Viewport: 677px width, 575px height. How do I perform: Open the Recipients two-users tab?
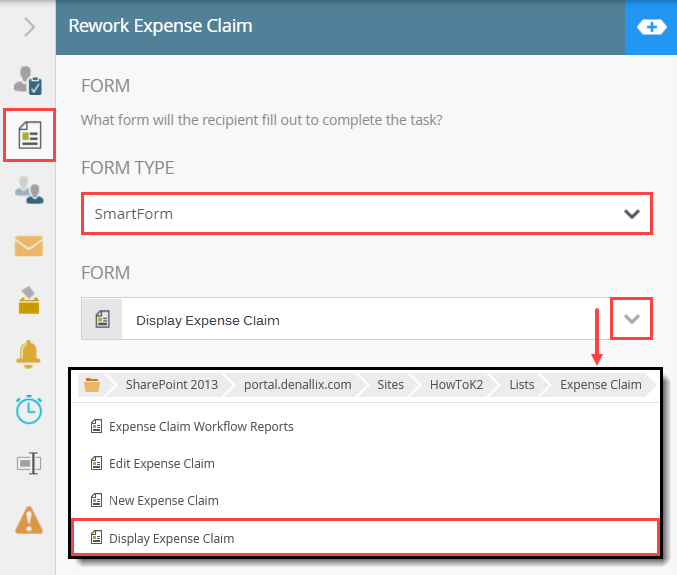pos(29,190)
